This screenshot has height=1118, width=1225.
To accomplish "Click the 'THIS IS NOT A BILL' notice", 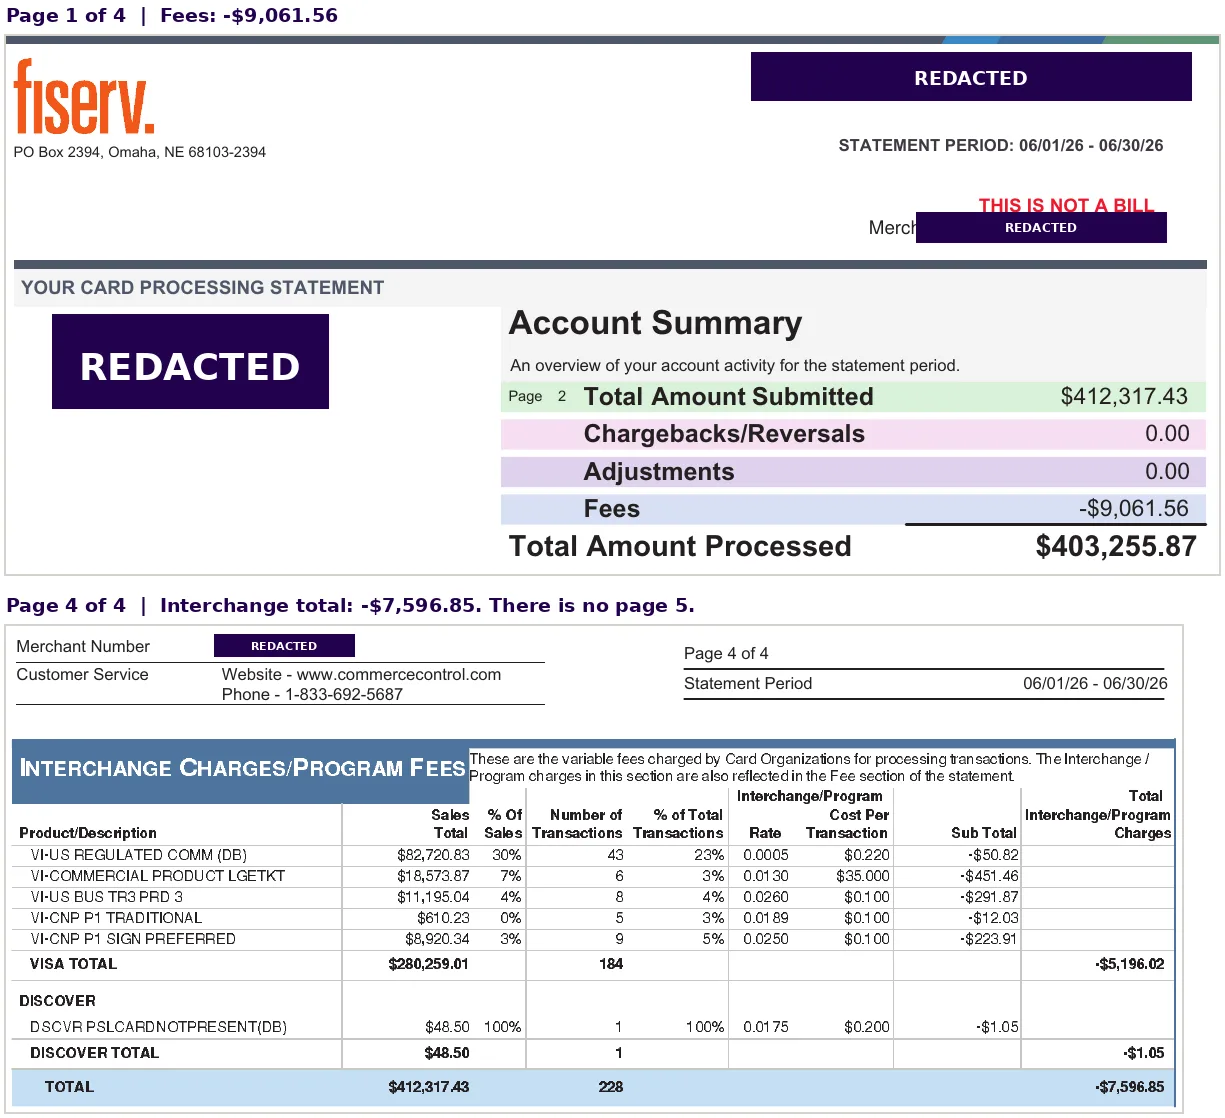I will pyautogui.click(x=1066, y=205).
